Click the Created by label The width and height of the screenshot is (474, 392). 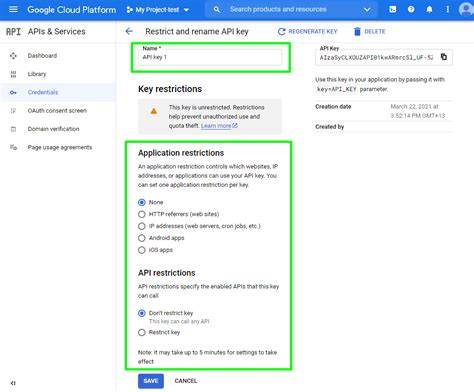330,127
